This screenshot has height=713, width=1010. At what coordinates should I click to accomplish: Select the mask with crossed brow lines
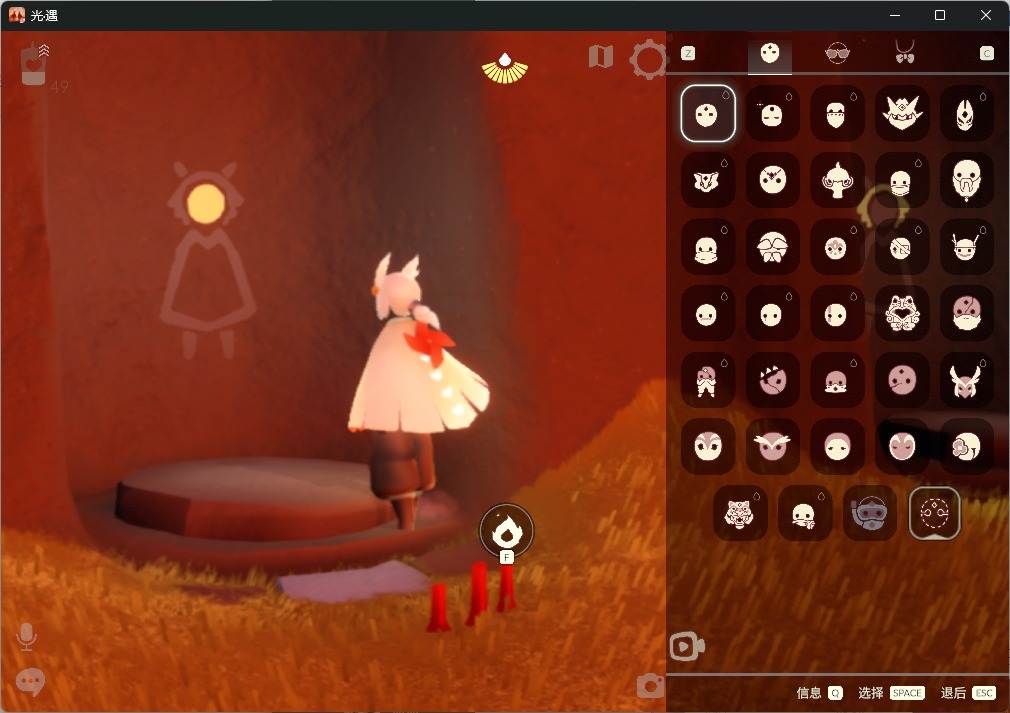tap(772, 180)
